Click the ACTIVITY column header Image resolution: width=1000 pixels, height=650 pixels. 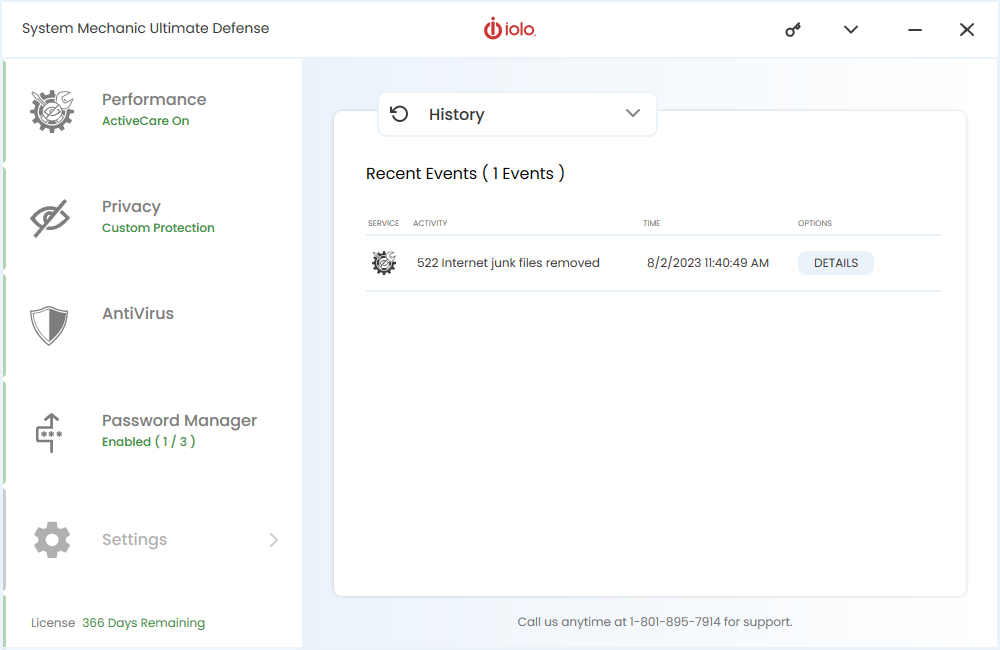430,223
